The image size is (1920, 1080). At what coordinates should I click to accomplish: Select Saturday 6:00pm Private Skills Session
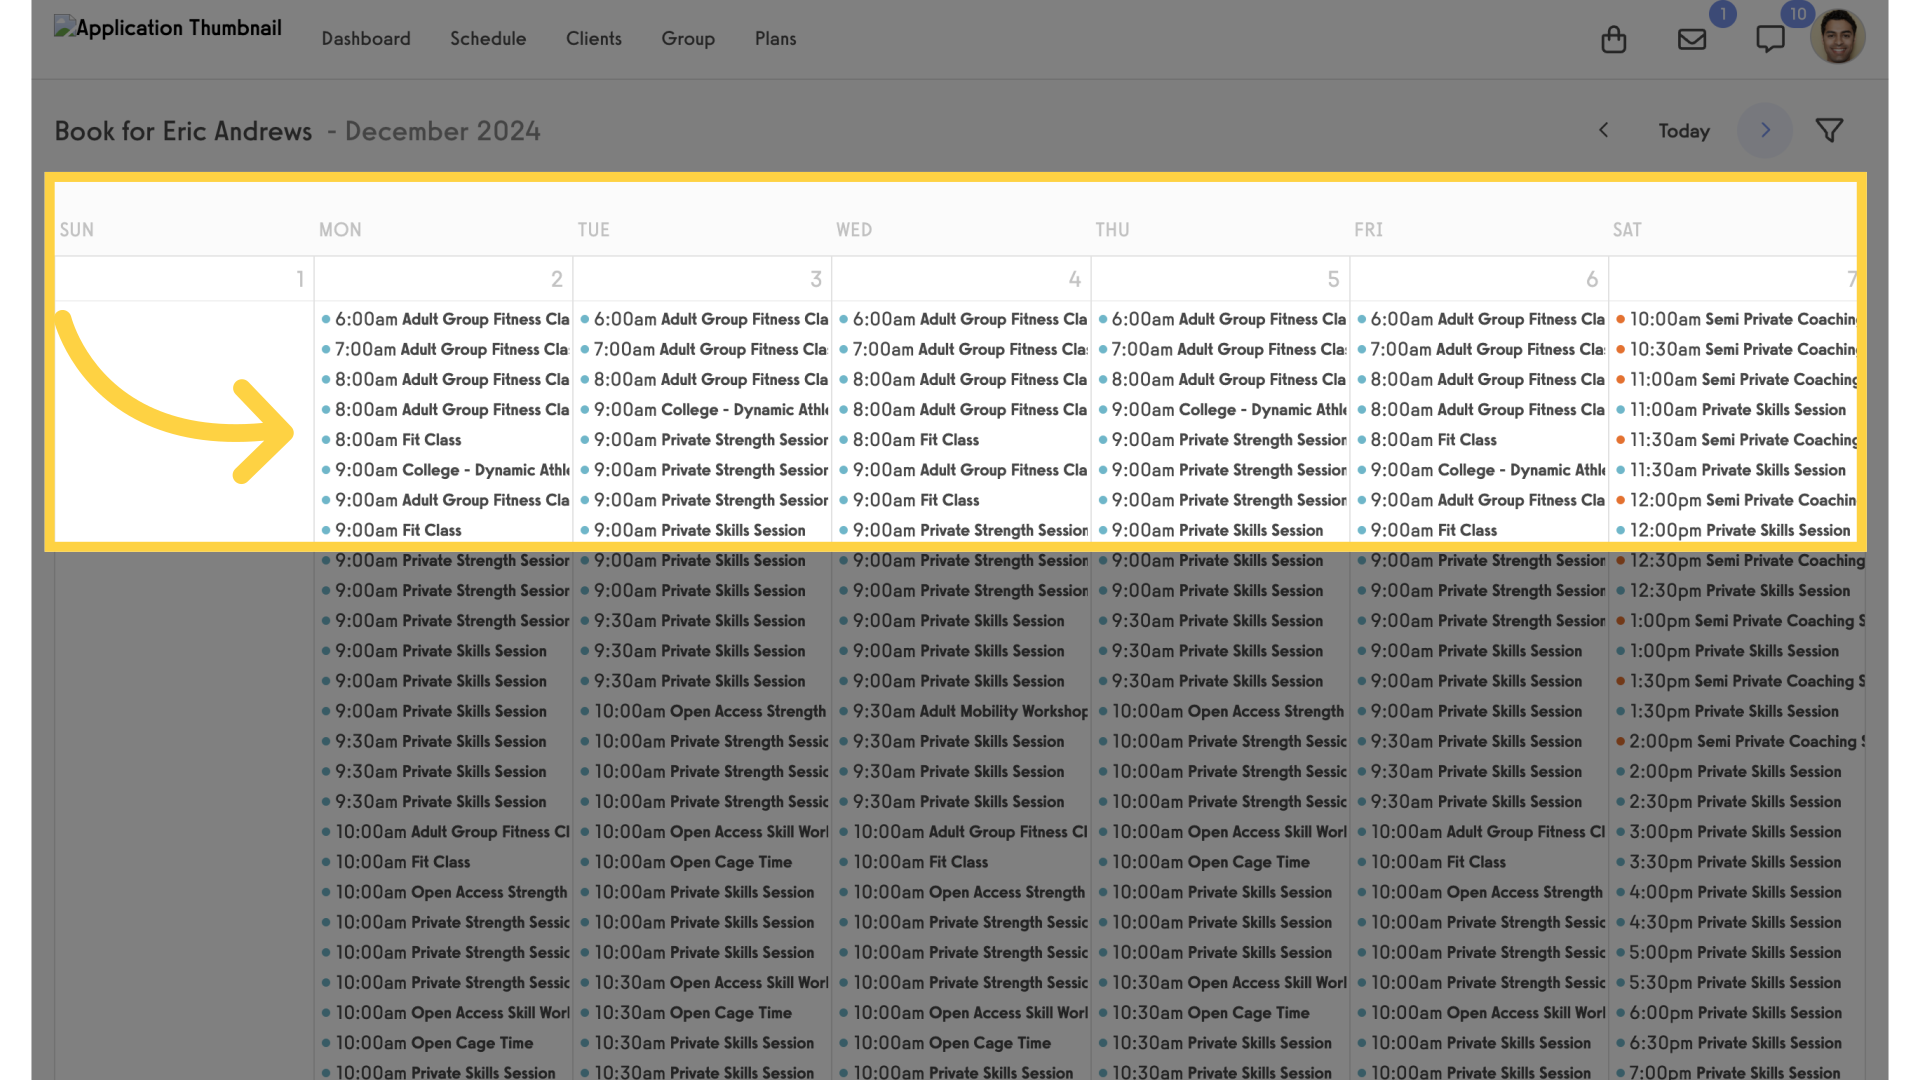[1729, 1013]
